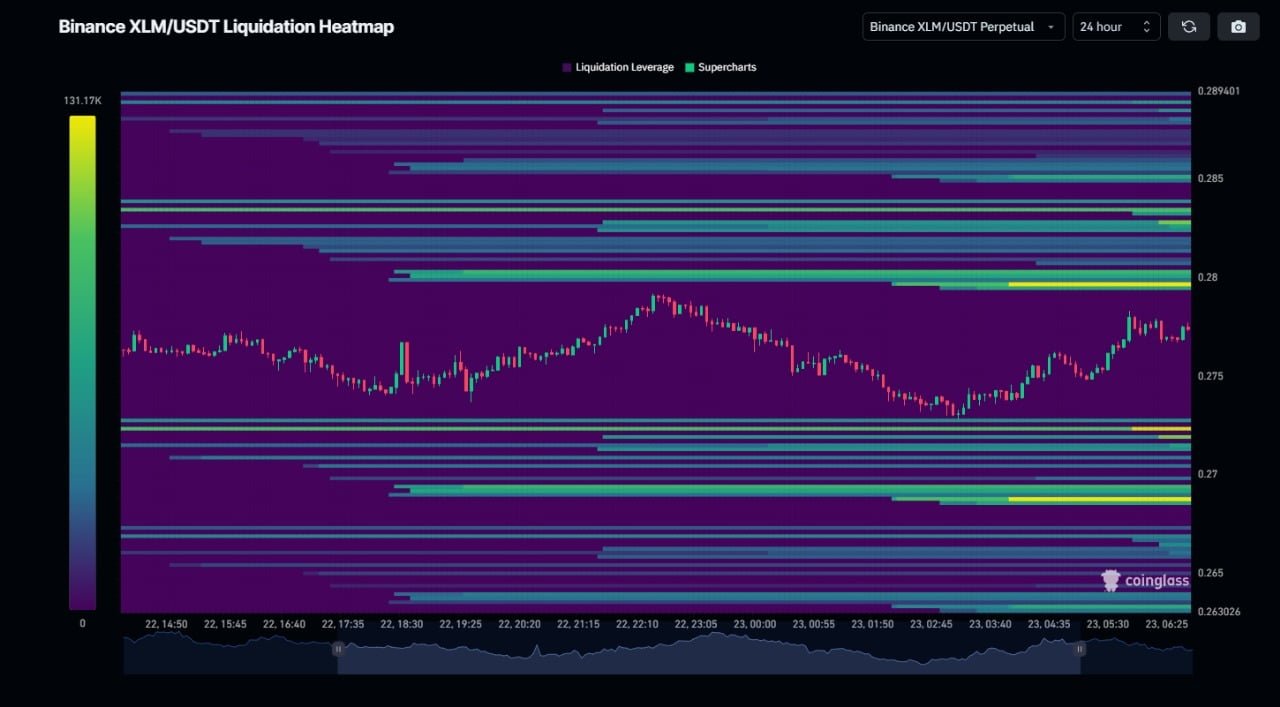1280x707 pixels.
Task: Open the Binance XLM/USDT Perpetual dropdown
Action: [x=963, y=27]
